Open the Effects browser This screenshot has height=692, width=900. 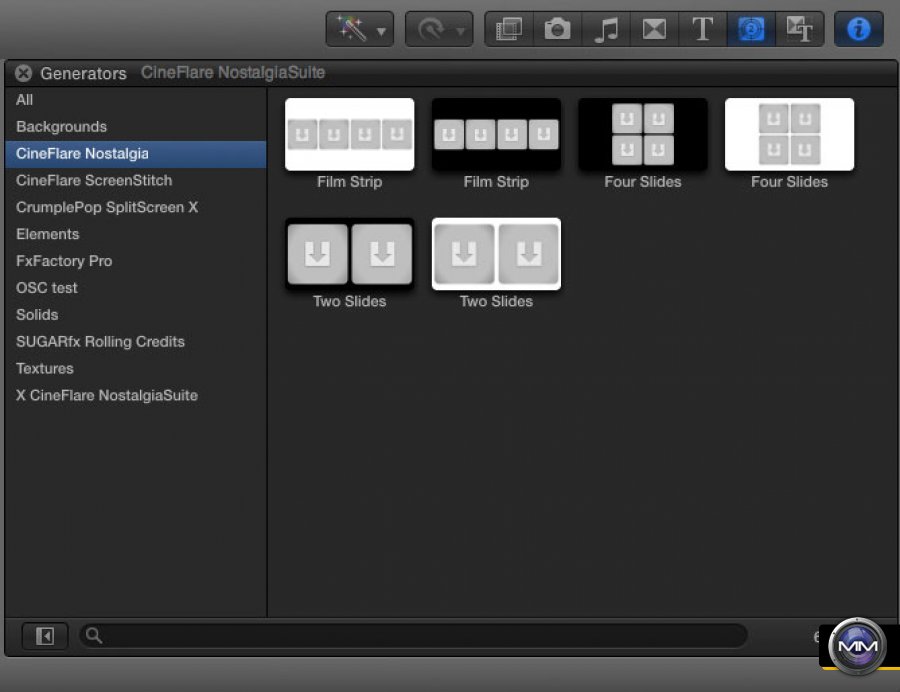tap(509, 30)
